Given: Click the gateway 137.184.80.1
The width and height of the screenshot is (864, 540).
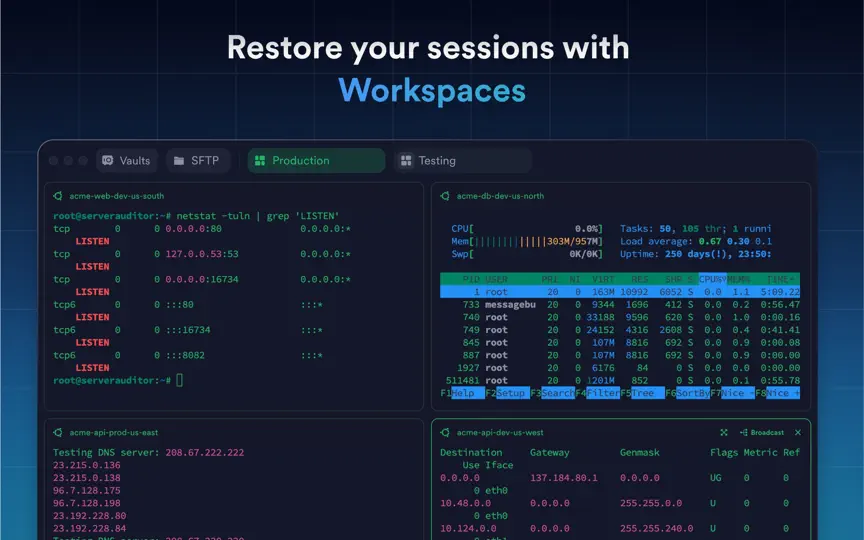Looking at the screenshot, I should (x=564, y=478).
